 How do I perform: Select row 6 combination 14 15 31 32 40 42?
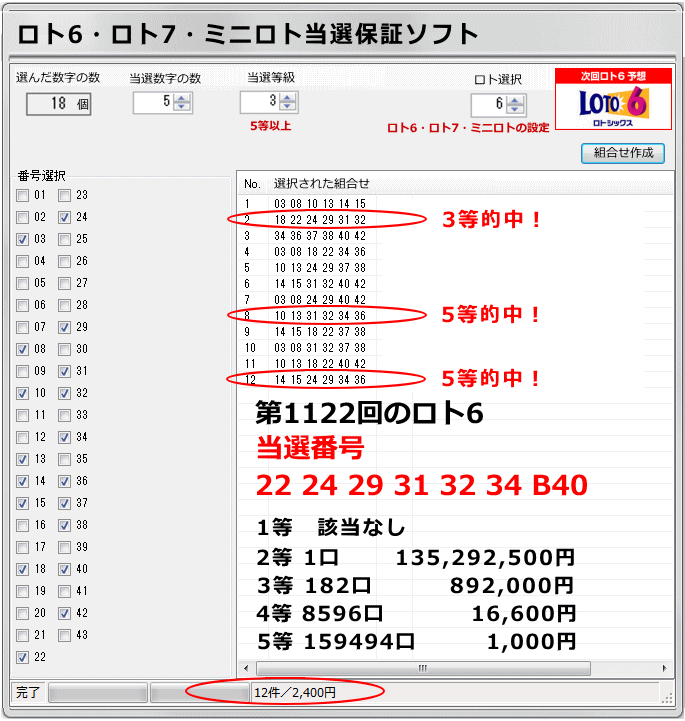tap(320, 284)
